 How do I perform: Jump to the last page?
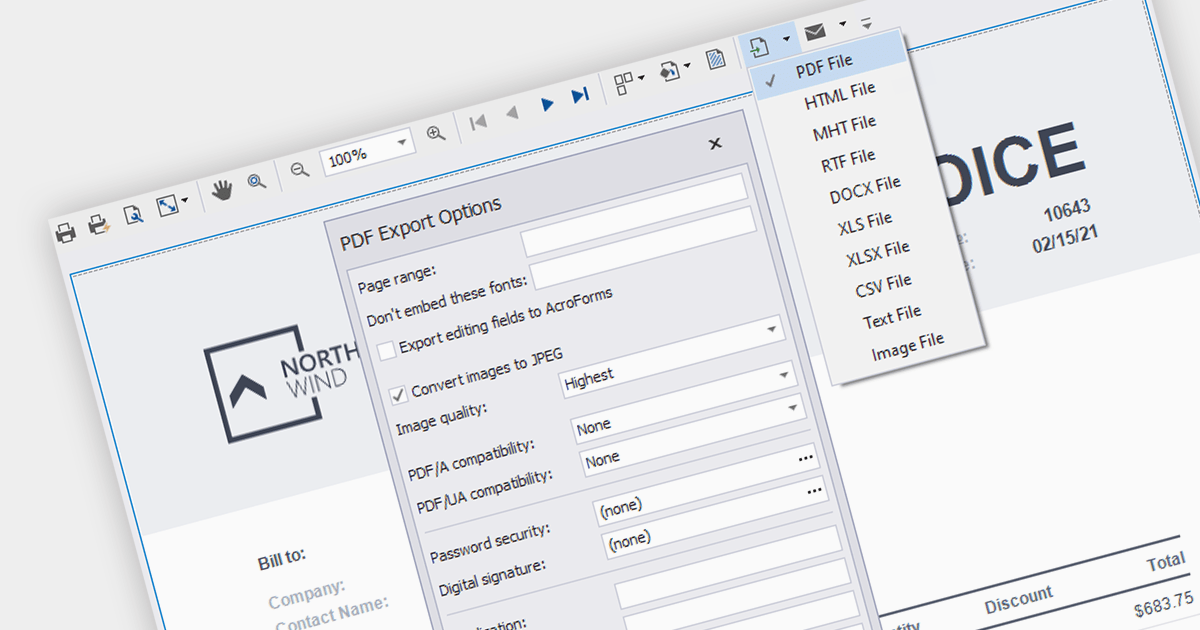click(580, 95)
